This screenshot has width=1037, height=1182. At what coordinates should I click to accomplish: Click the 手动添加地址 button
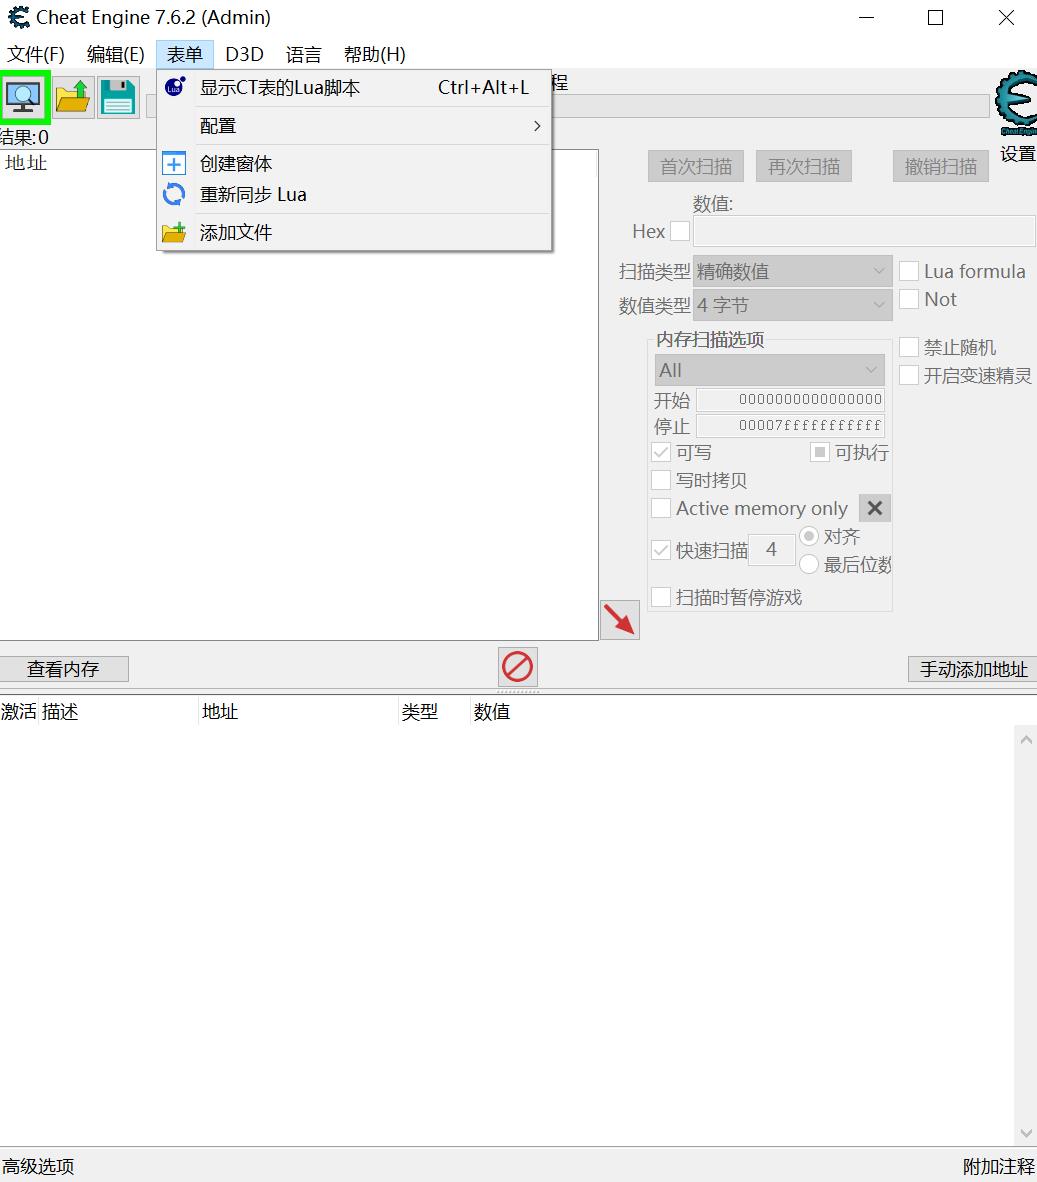pos(973,669)
